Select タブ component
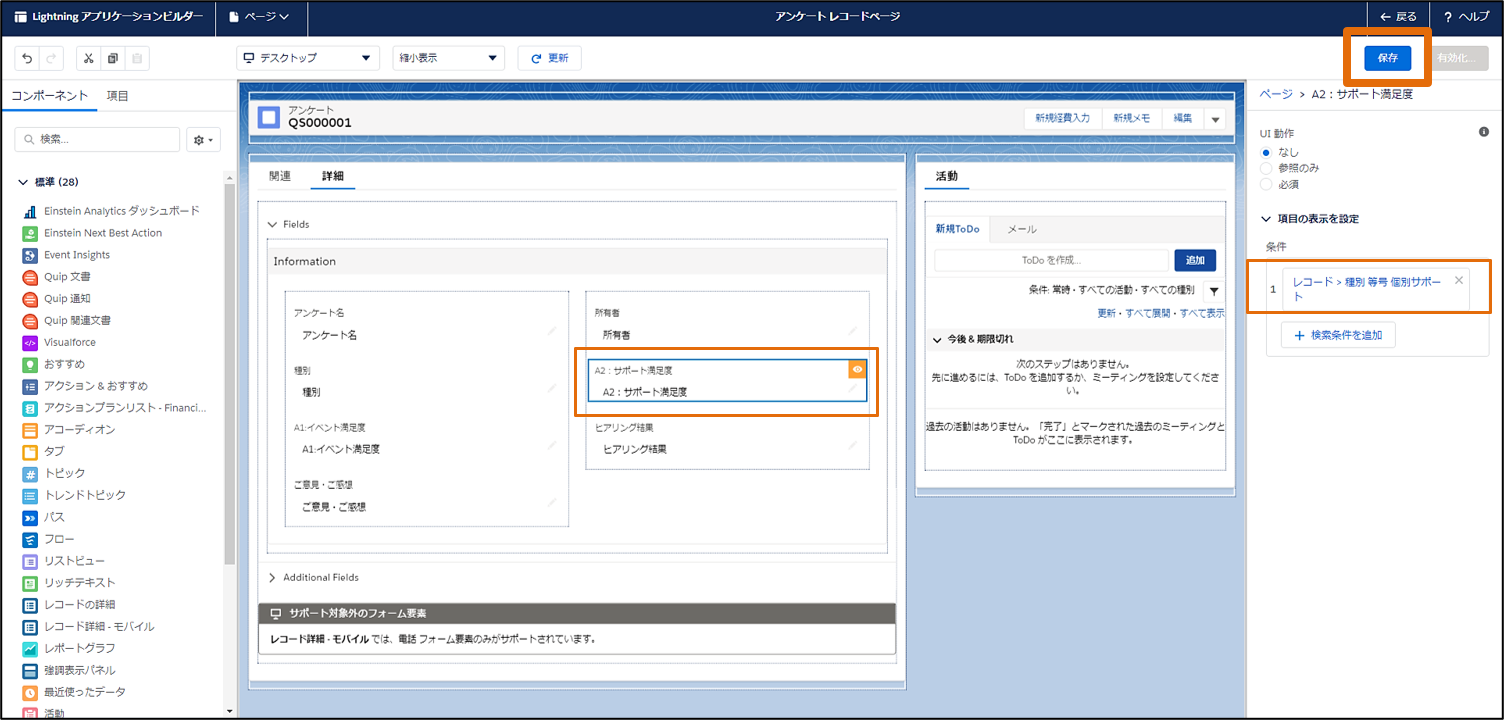Image resolution: width=1504 pixels, height=720 pixels. (x=43, y=451)
